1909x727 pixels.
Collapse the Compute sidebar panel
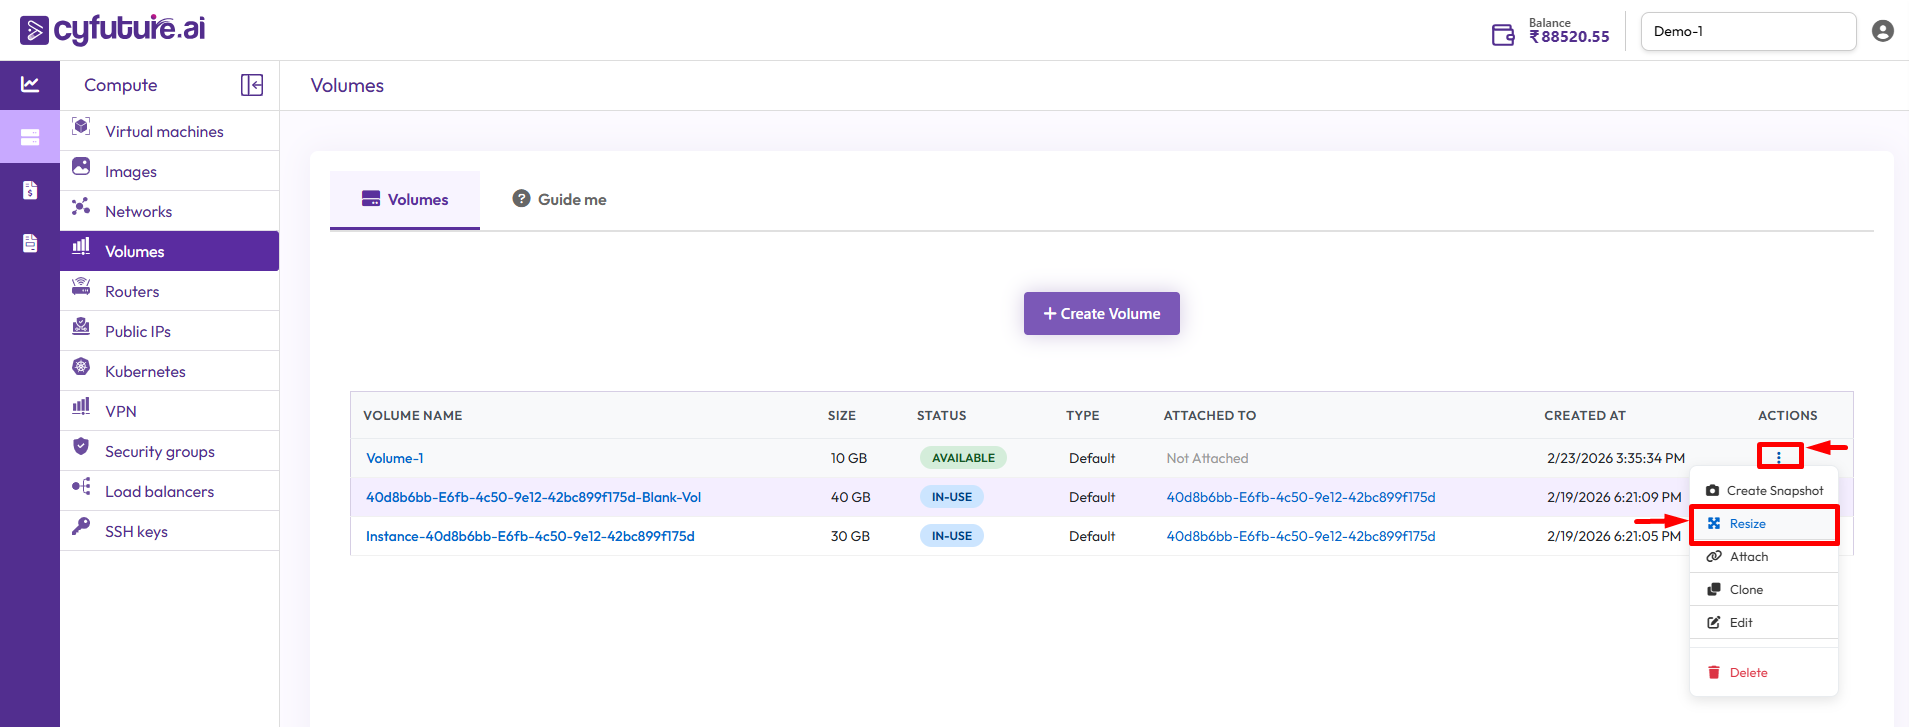[252, 85]
